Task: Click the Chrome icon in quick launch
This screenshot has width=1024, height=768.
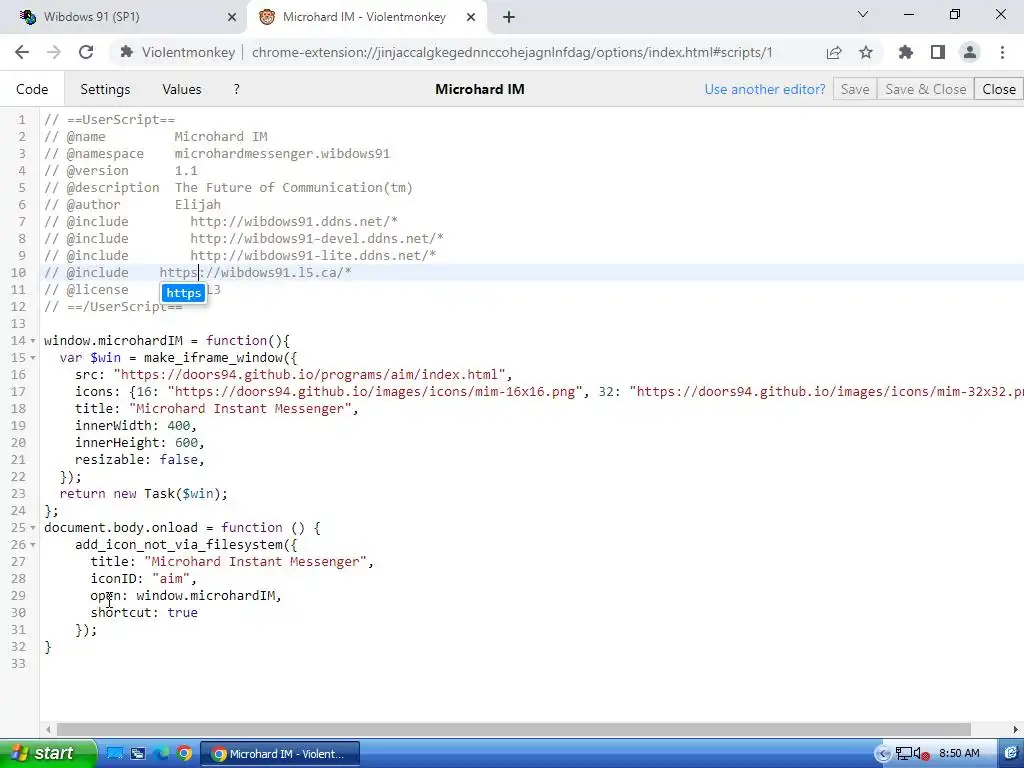Action: (x=184, y=754)
